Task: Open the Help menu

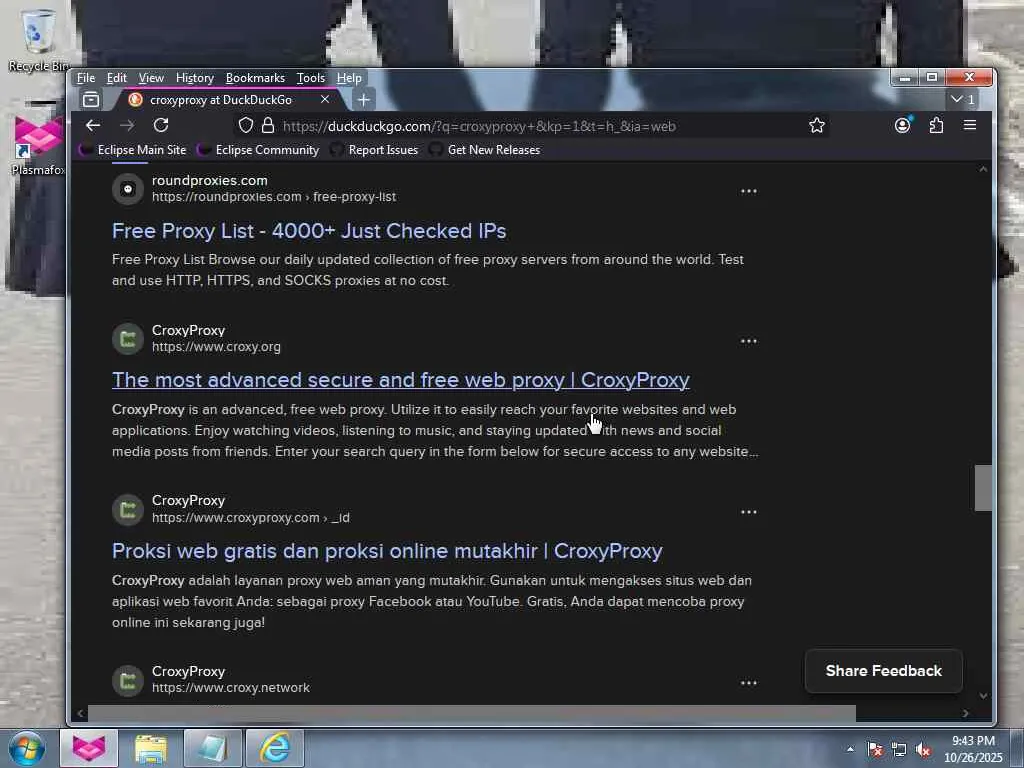Action: pos(349,78)
